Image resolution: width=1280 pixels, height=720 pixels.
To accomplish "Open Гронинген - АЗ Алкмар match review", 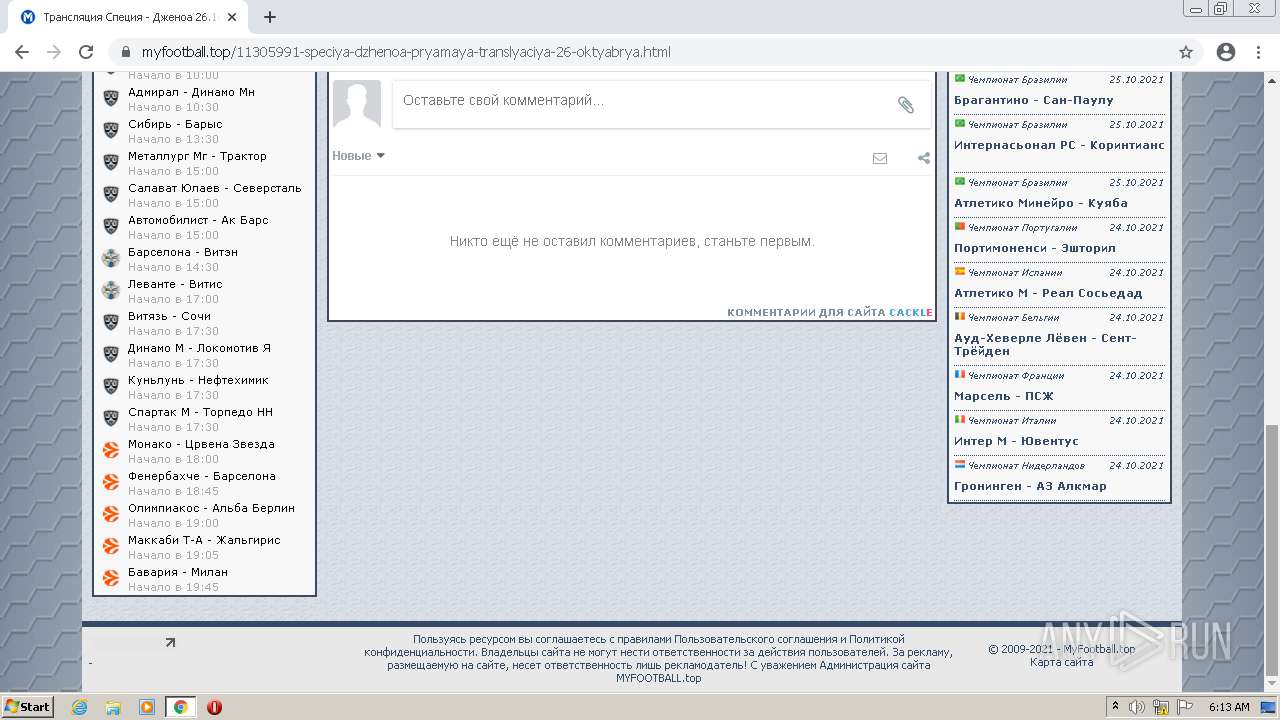I will (x=1030, y=486).
